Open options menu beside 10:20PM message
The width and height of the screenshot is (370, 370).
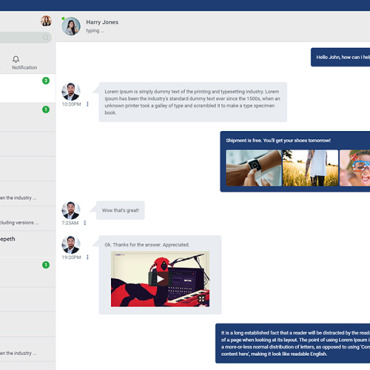(87, 104)
